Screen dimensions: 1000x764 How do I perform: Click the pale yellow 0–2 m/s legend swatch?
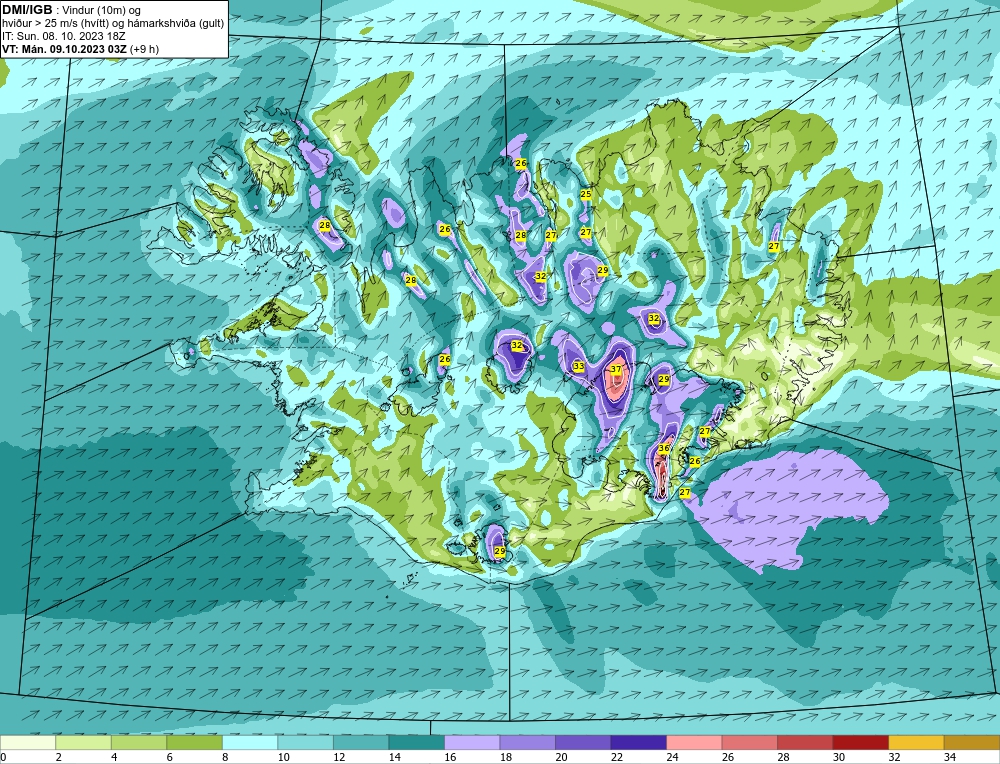pyautogui.click(x=28, y=743)
